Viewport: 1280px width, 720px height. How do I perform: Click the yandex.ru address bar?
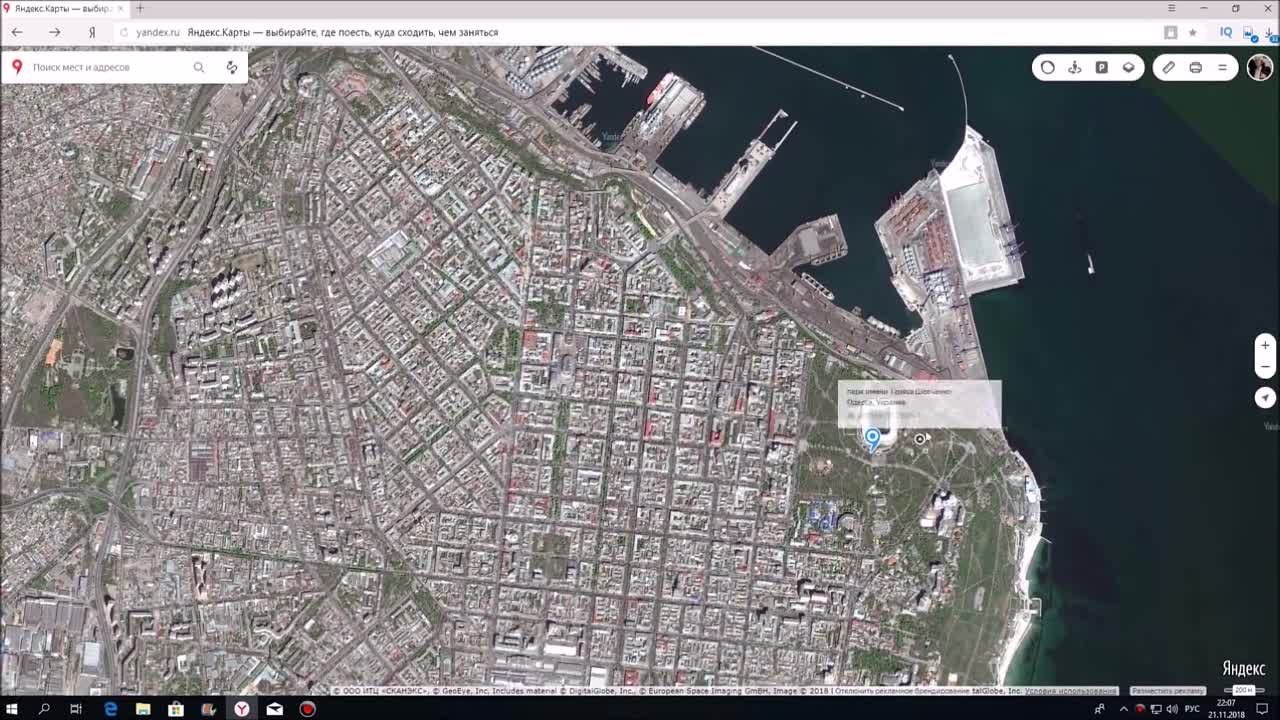pos(158,32)
